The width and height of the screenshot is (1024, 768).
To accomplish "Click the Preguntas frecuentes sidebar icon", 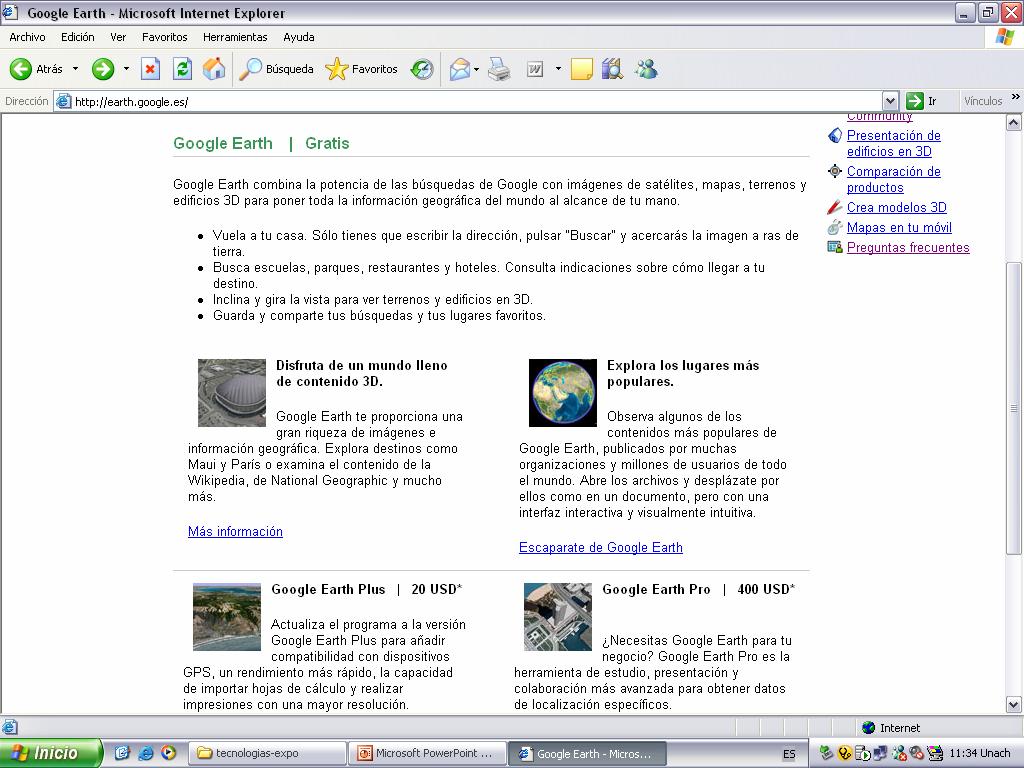I will (835, 247).
